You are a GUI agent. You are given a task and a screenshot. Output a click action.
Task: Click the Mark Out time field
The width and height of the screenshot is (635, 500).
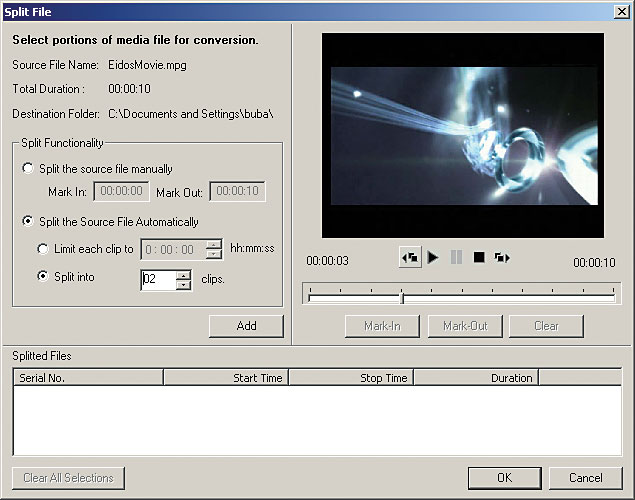click(x=237, y=191)
